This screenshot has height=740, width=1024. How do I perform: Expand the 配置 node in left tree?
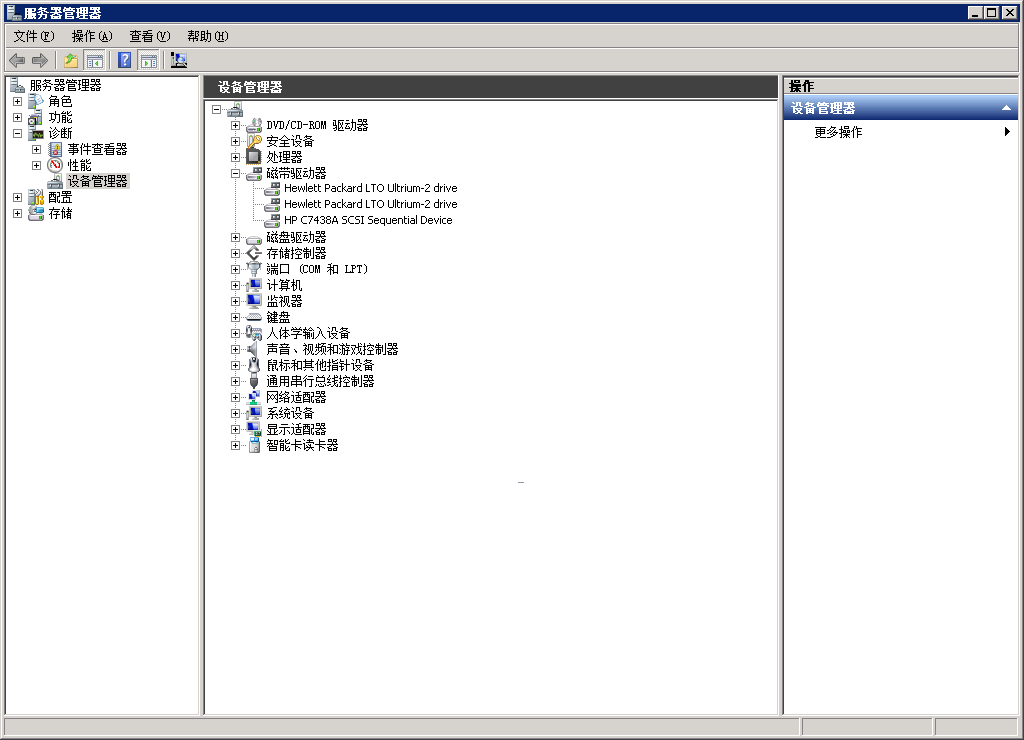18,197
